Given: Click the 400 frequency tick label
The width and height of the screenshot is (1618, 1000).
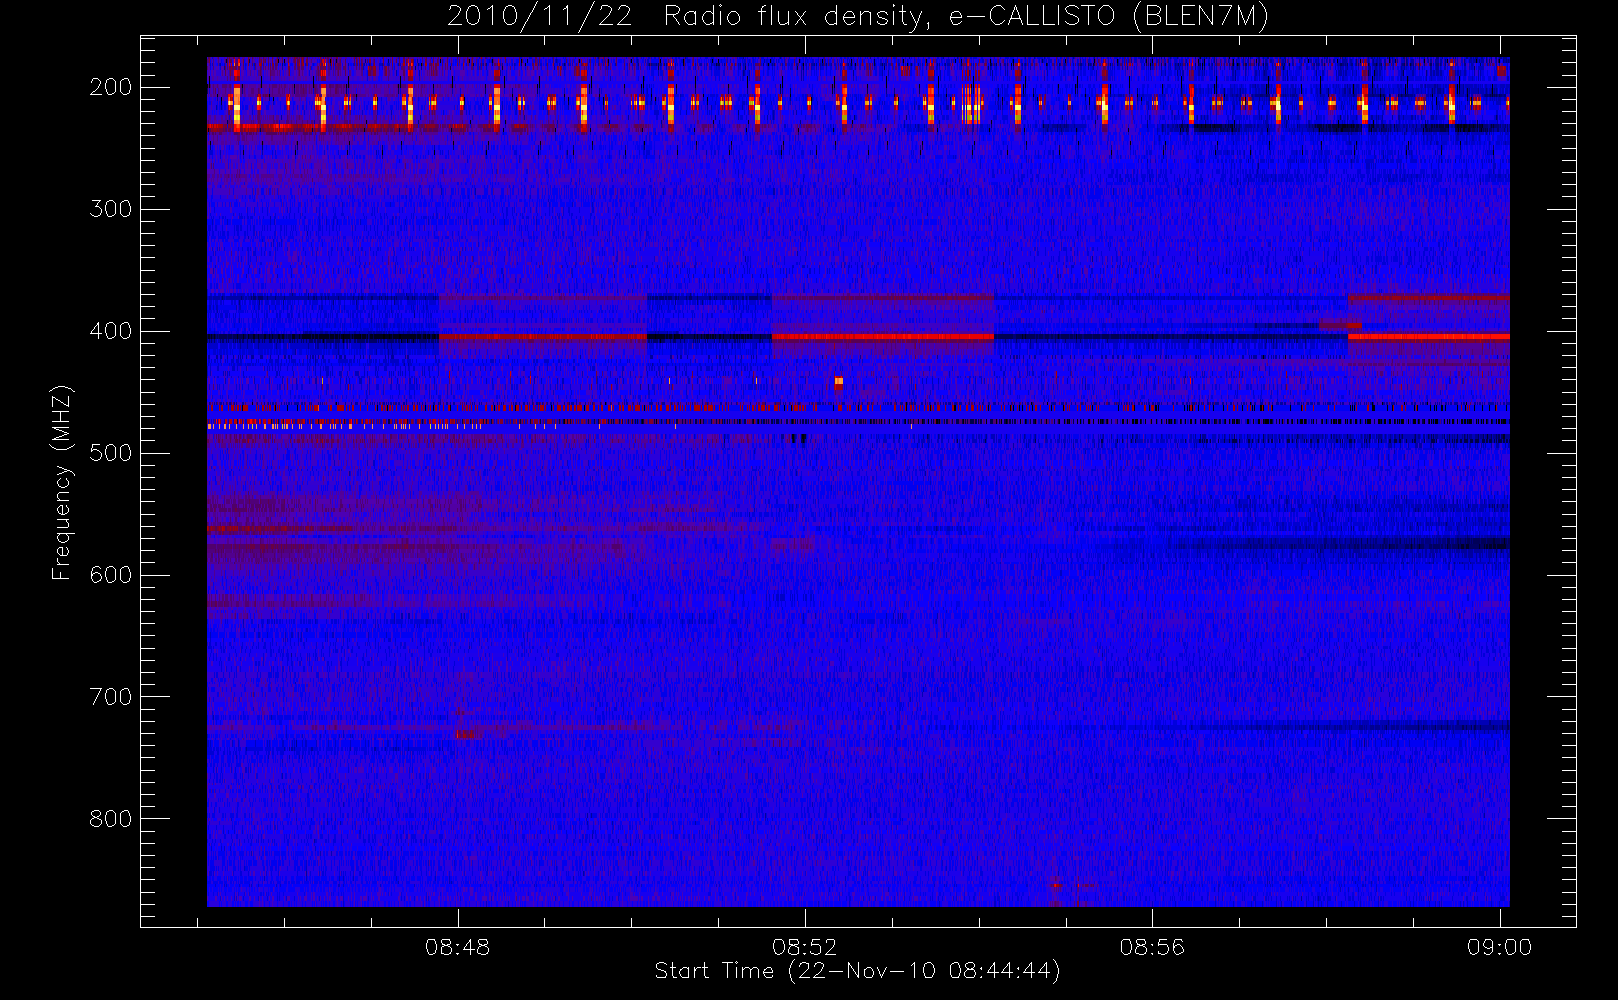Looking at the screenshot, I should (111, 331).
